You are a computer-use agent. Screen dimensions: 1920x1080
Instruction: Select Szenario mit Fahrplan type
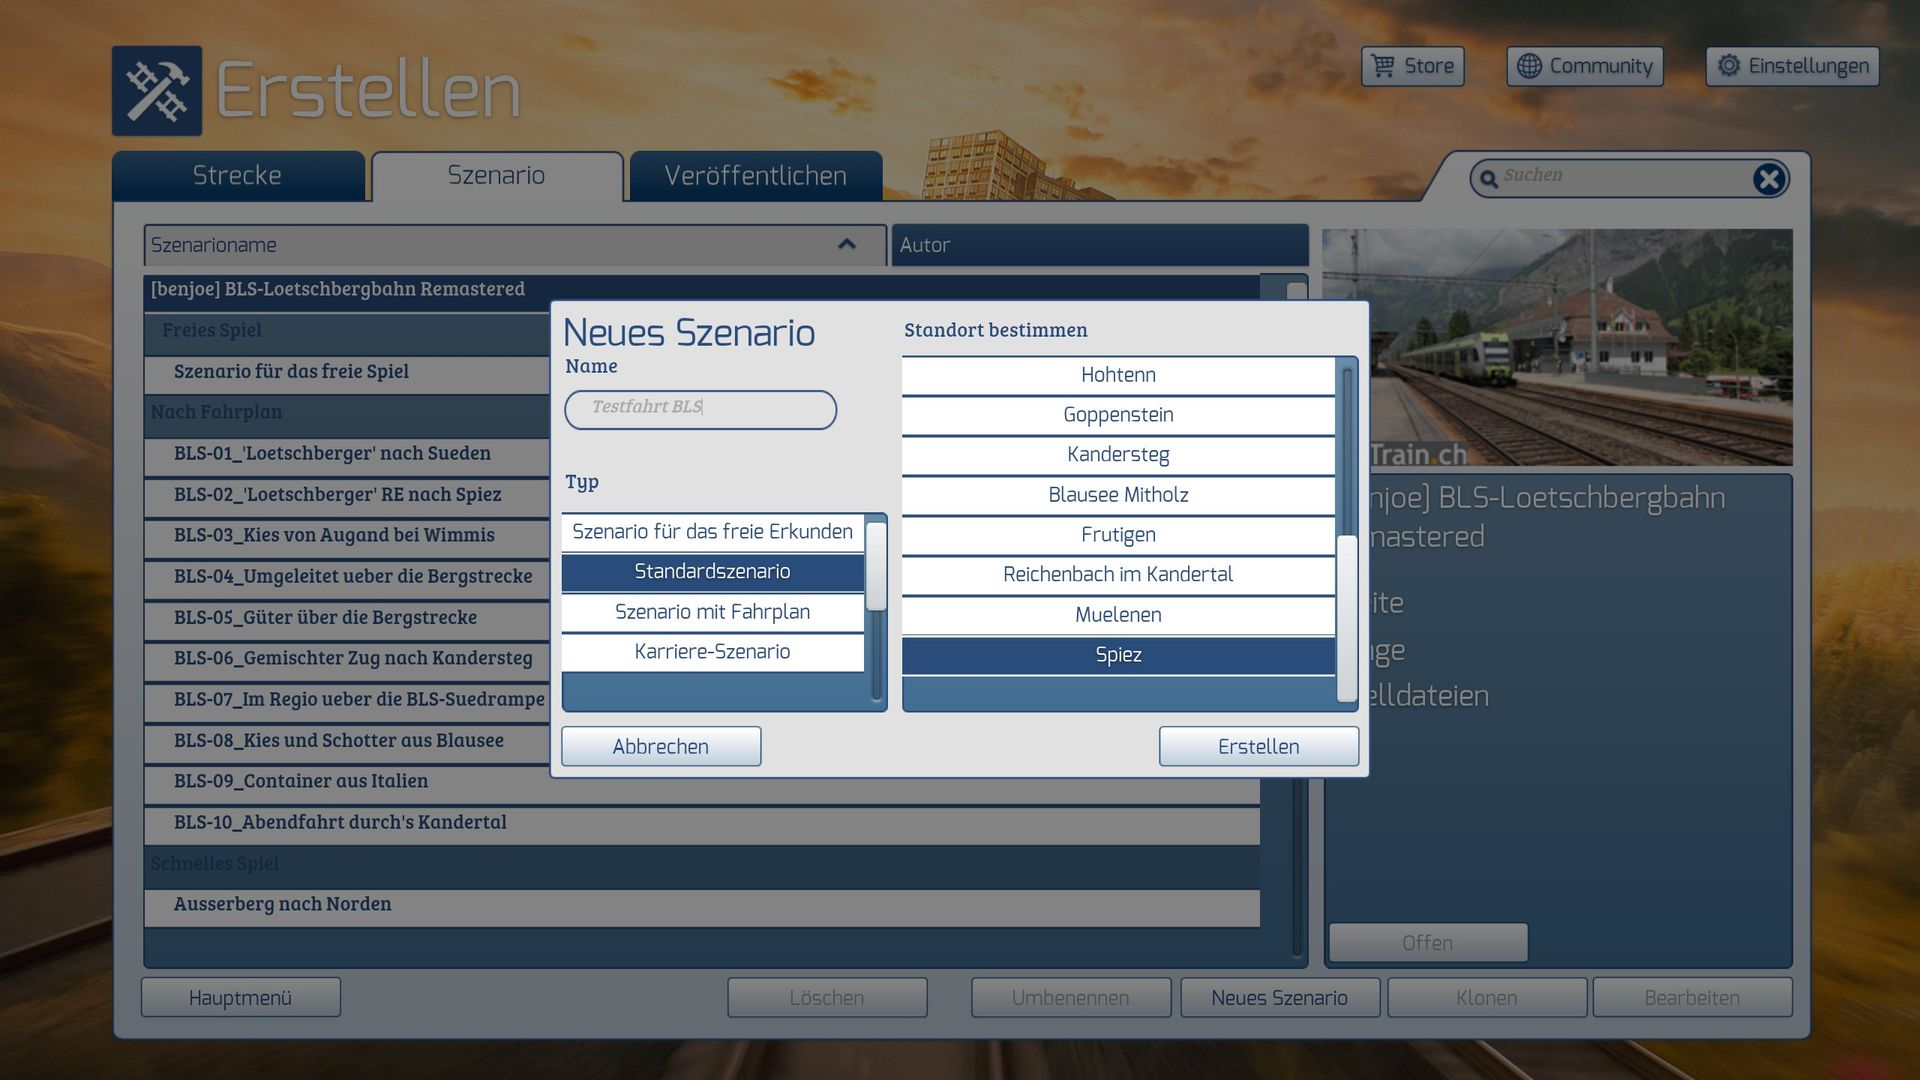[712, 612]
